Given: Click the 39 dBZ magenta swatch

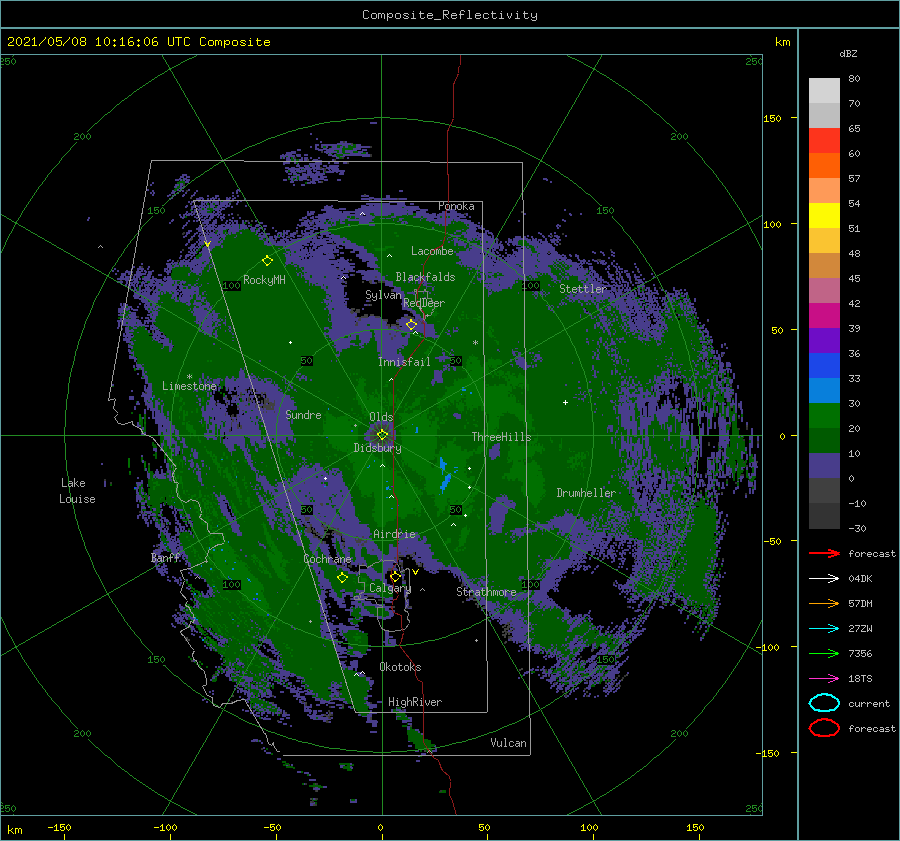Looking at the screenshot, I should point(824,315).
